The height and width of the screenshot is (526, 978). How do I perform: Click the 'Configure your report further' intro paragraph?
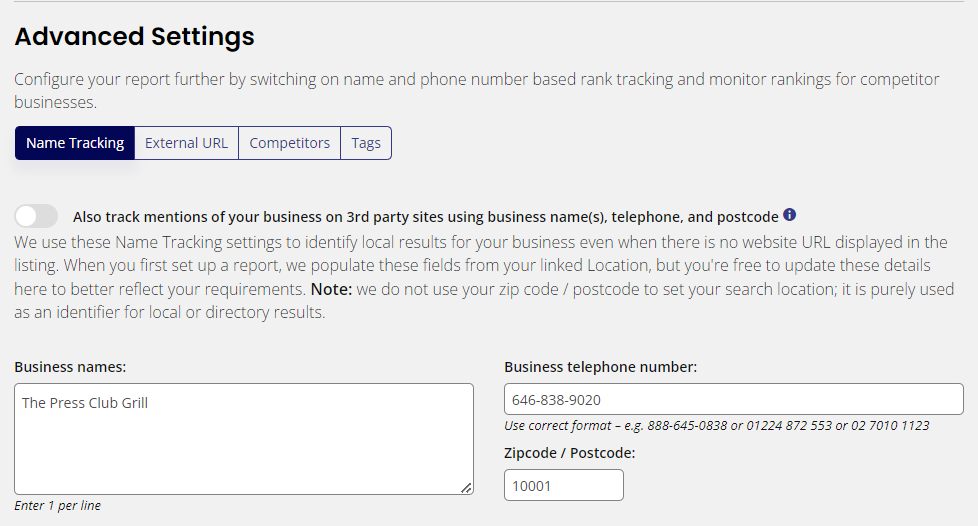coord(477,90)
